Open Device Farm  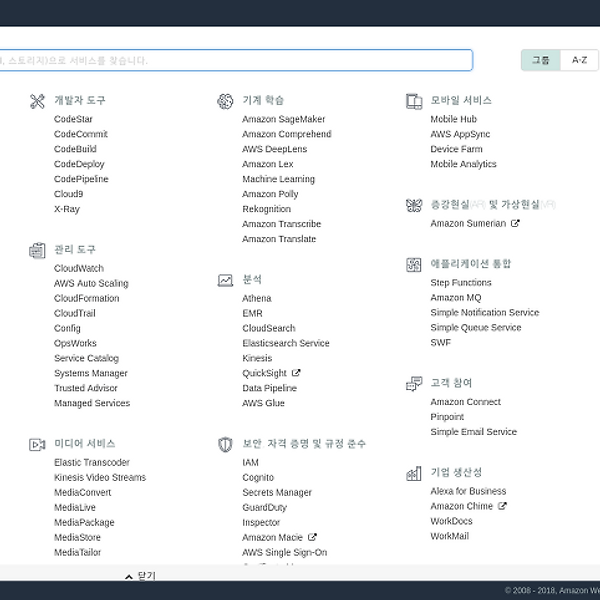[456, 149]
